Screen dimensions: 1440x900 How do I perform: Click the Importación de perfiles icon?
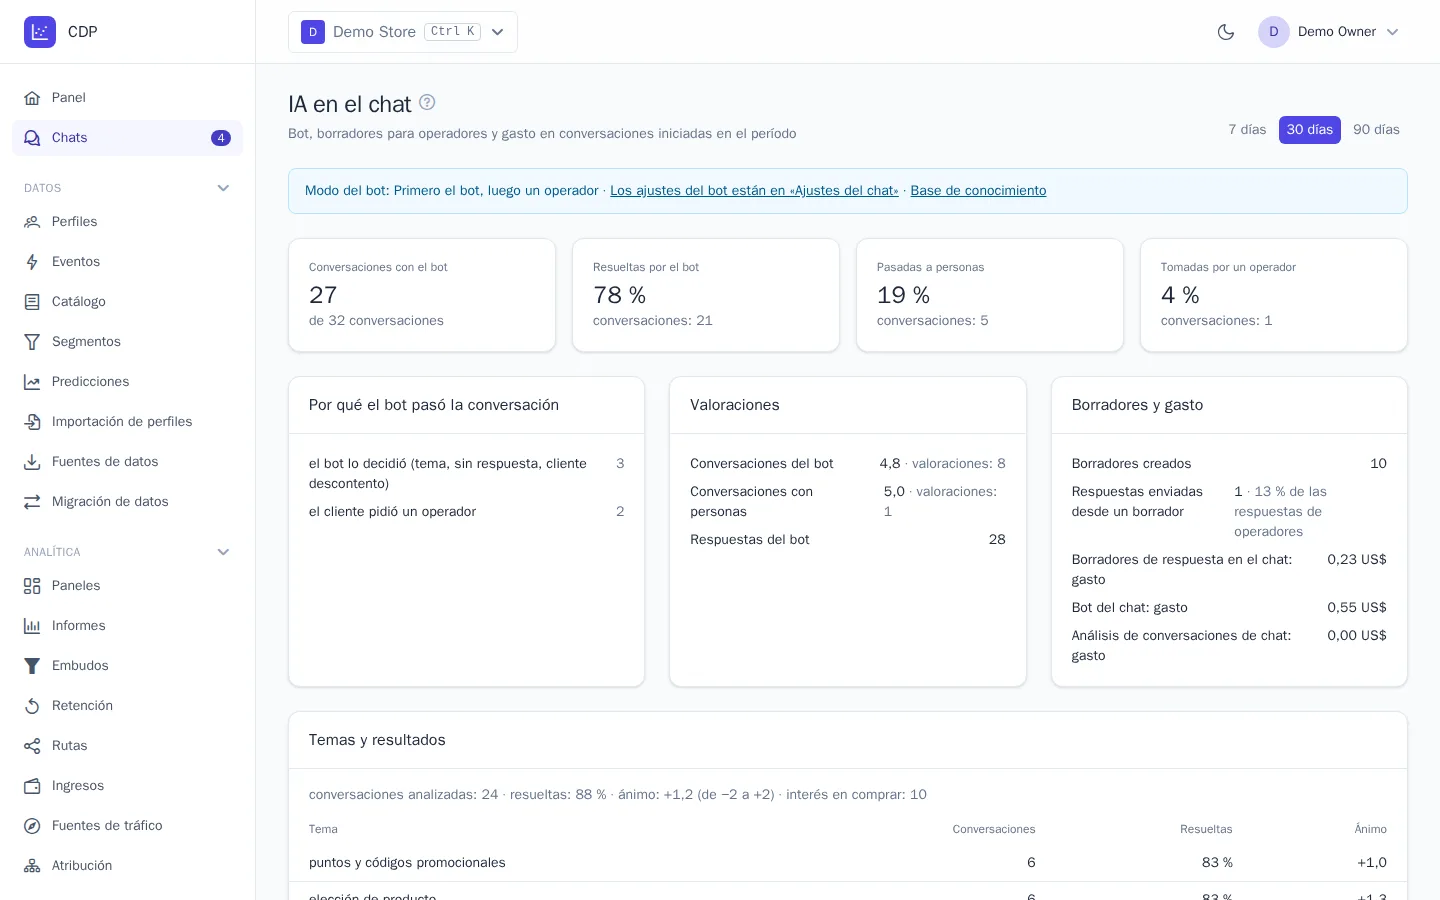32,422
